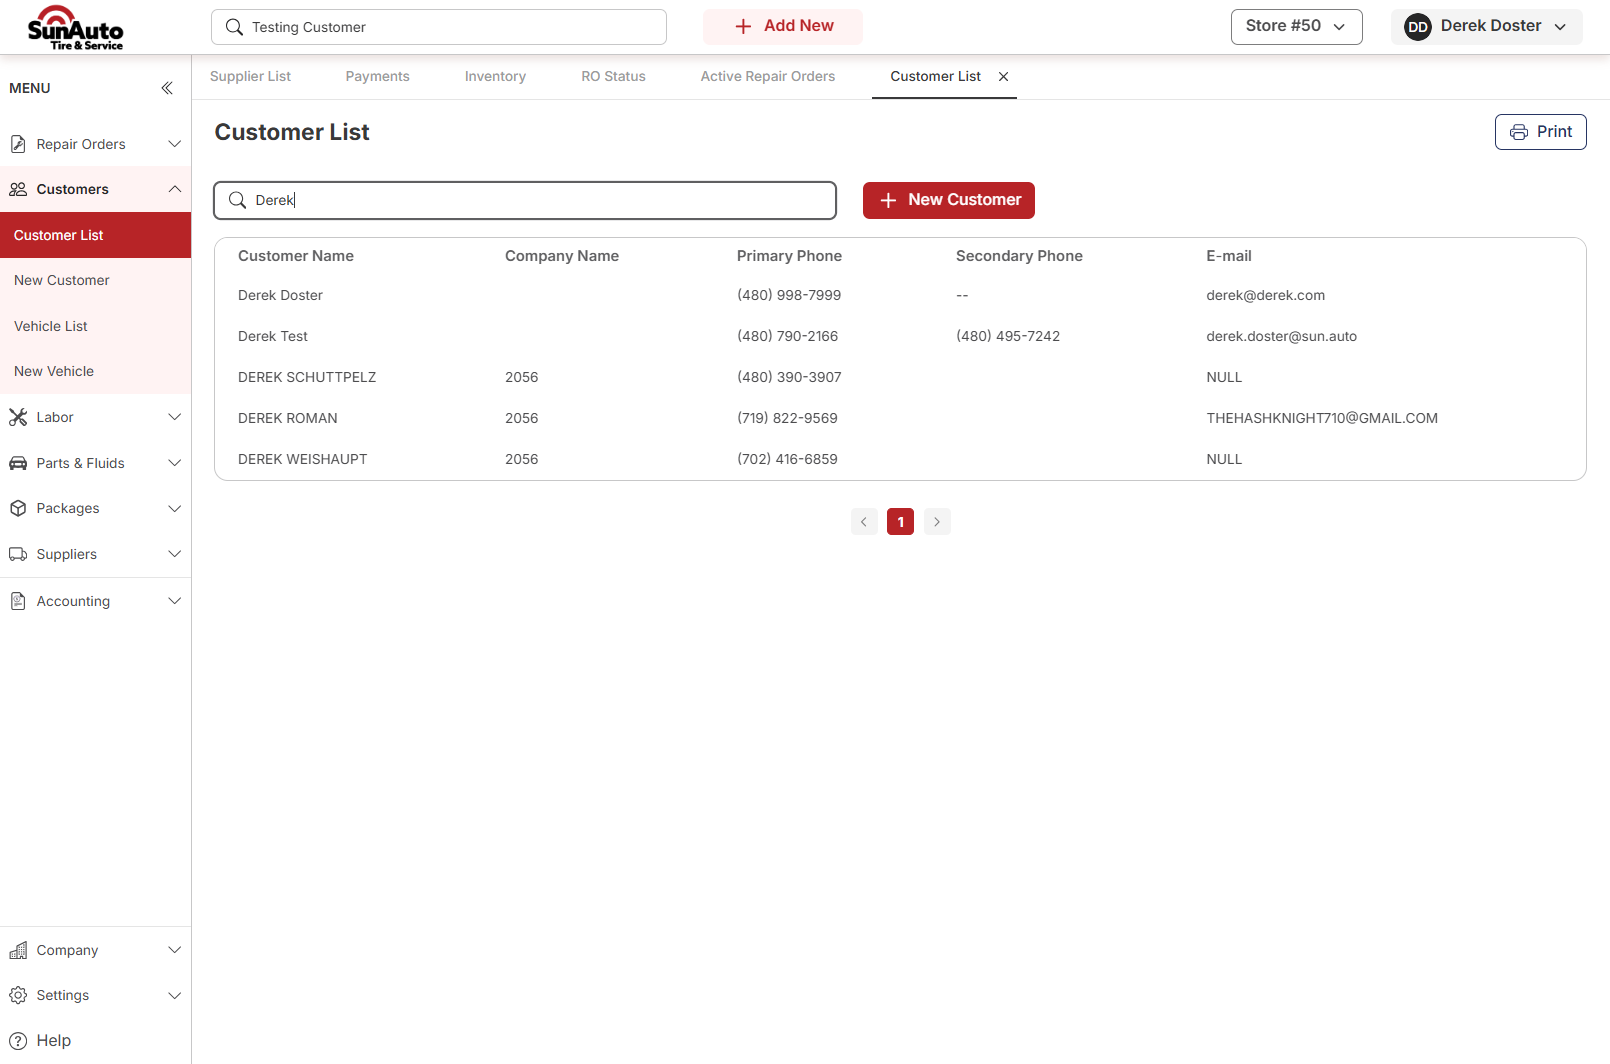Open Vehicle List in sidebar

[95, 326]
